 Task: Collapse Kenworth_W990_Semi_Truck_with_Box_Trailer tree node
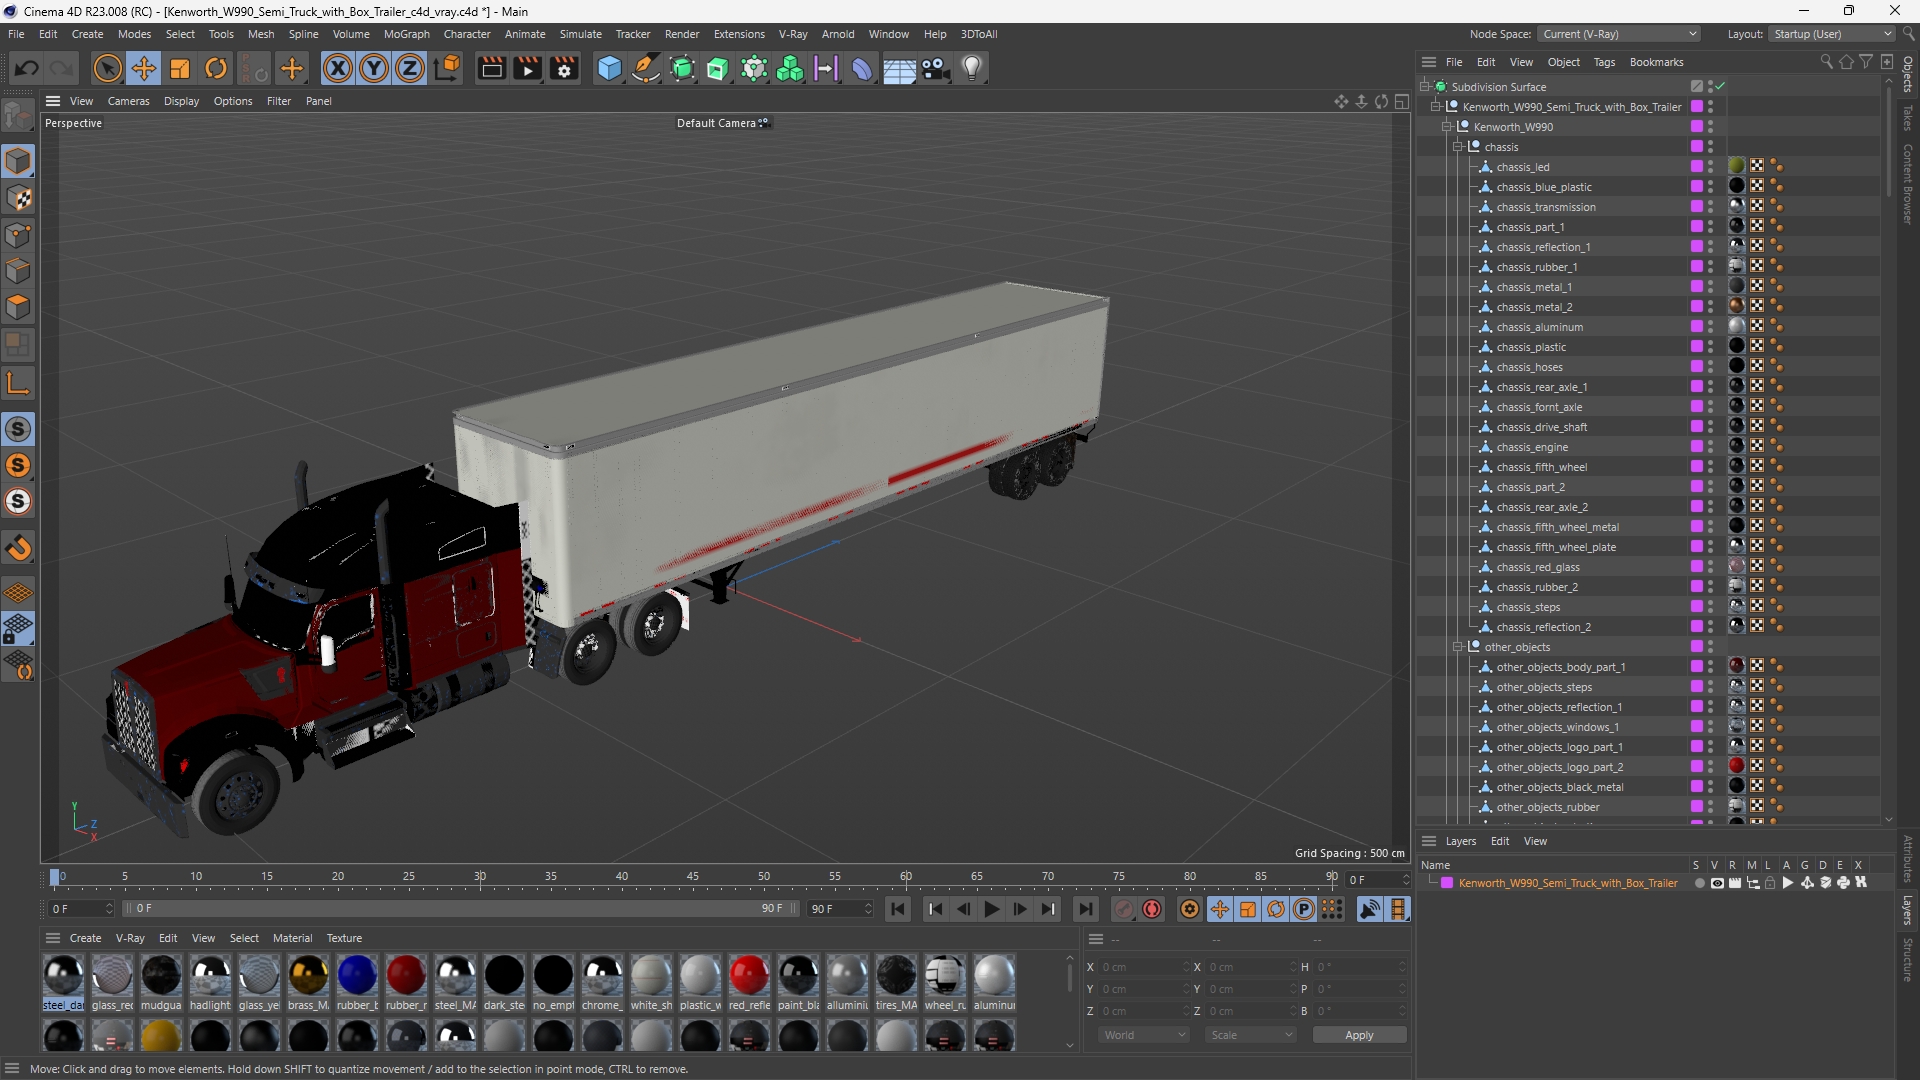coord(1435,107)
